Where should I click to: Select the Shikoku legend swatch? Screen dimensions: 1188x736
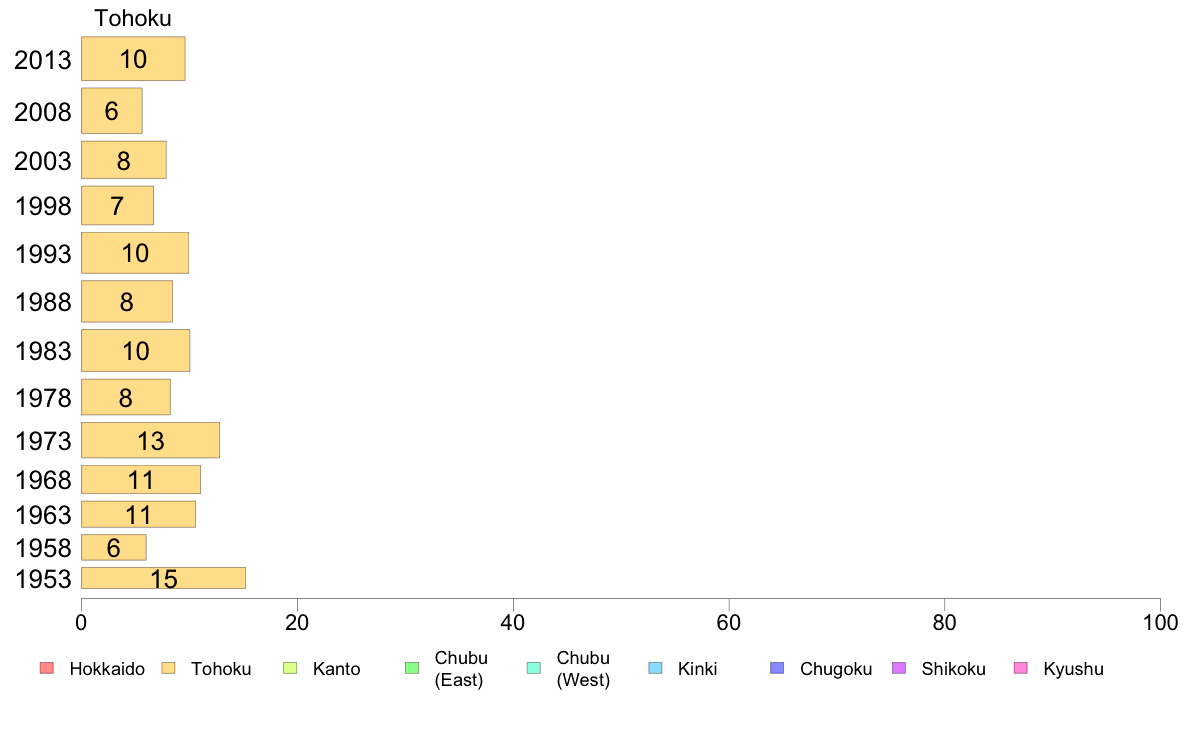[x=899, y=668]
